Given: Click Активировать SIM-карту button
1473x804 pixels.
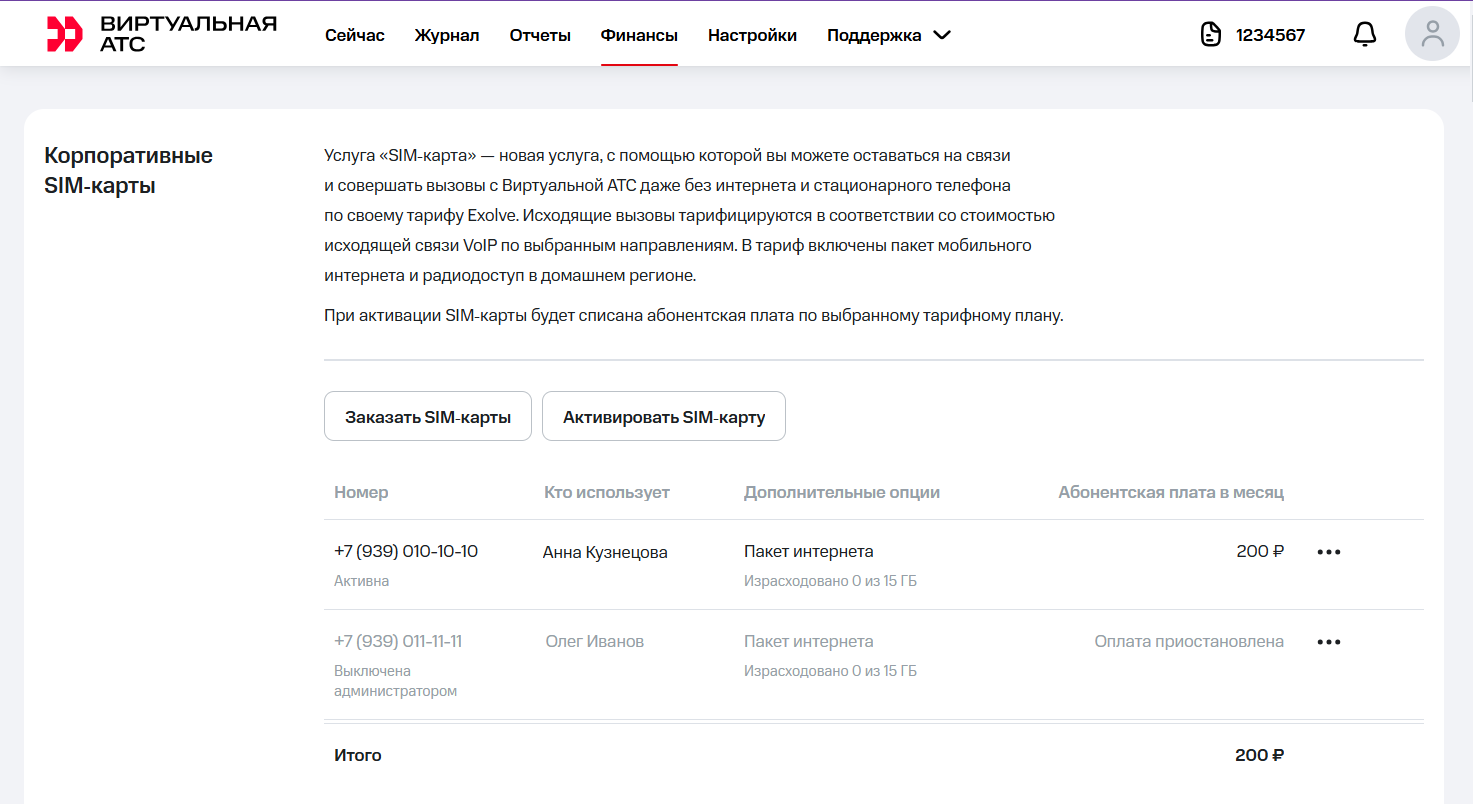Looking at the screenshot, I should tap(663, 417).
